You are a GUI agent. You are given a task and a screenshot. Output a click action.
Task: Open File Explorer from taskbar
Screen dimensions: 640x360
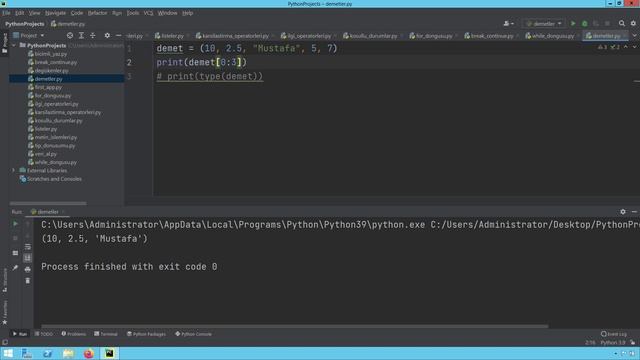point(68,353)
